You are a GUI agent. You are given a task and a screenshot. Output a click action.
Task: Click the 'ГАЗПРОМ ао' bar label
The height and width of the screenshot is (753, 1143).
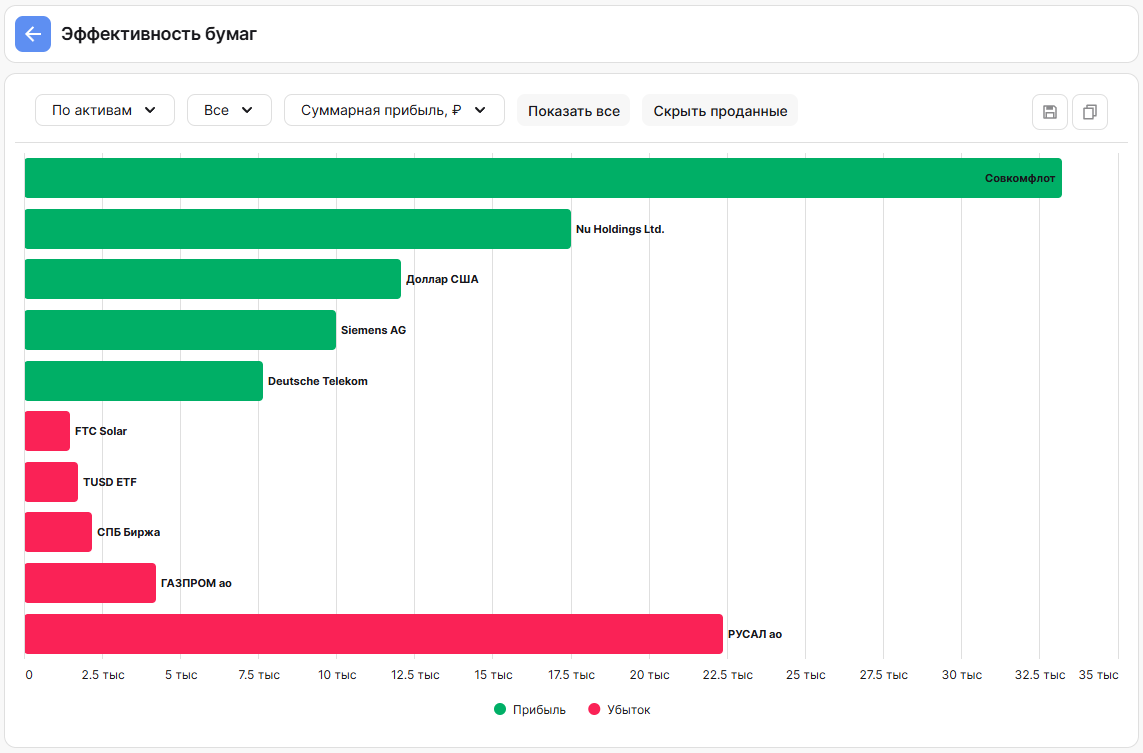pyautogui.click(x=197, y=583)
